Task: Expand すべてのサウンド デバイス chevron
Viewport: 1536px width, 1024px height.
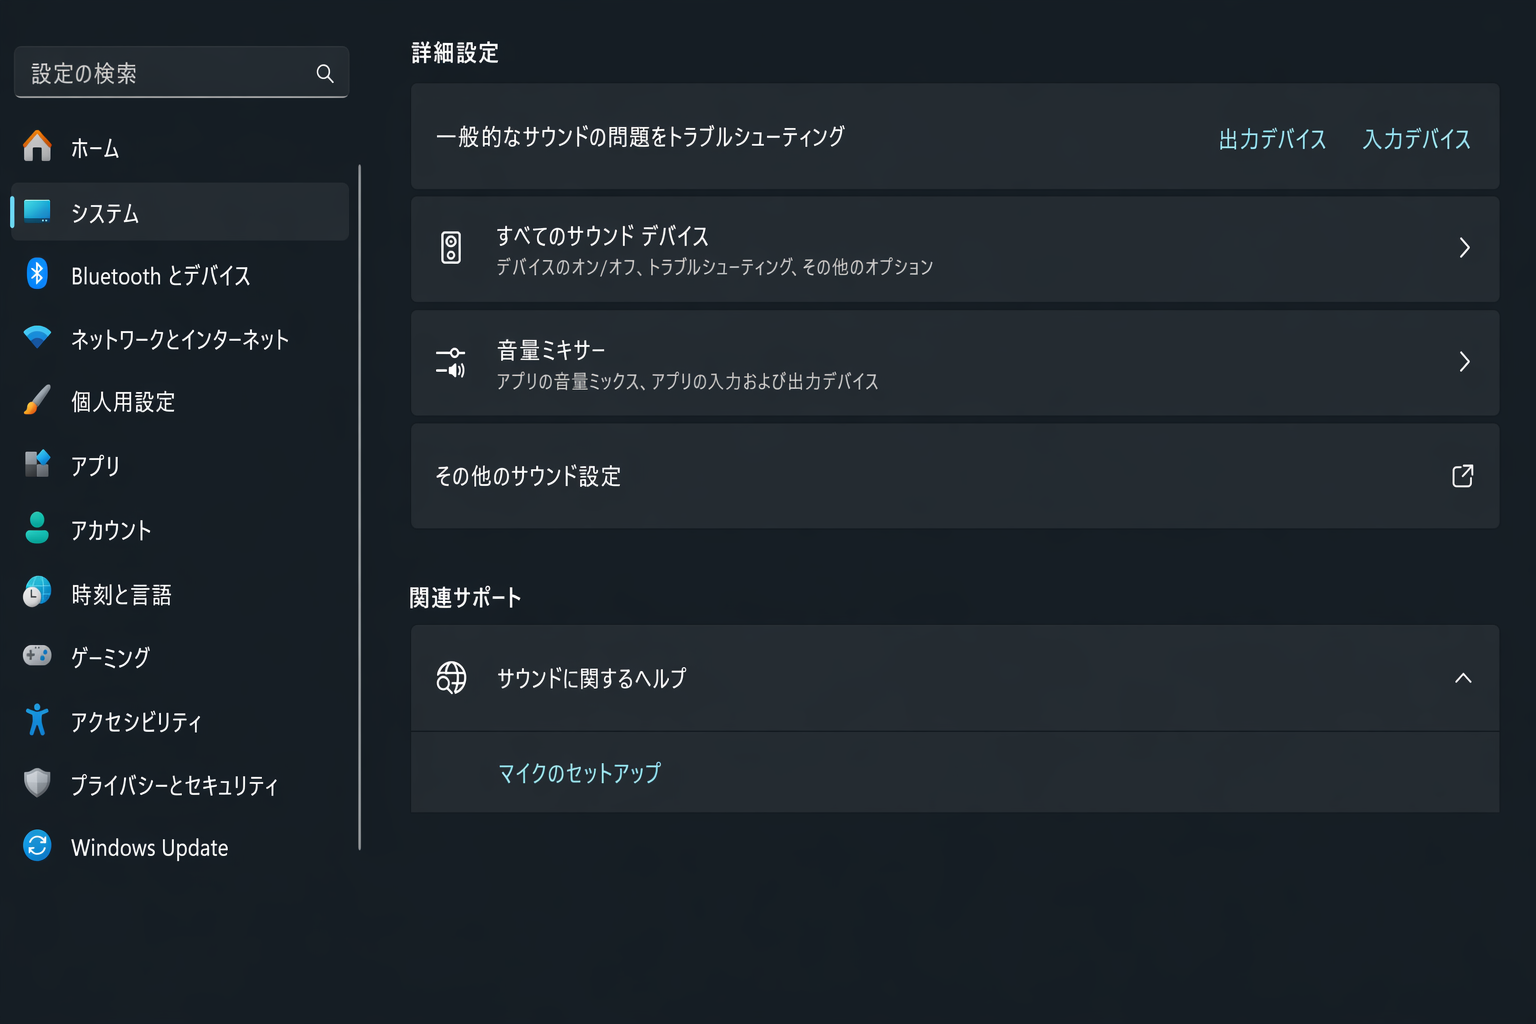Action: (1464, 248)
